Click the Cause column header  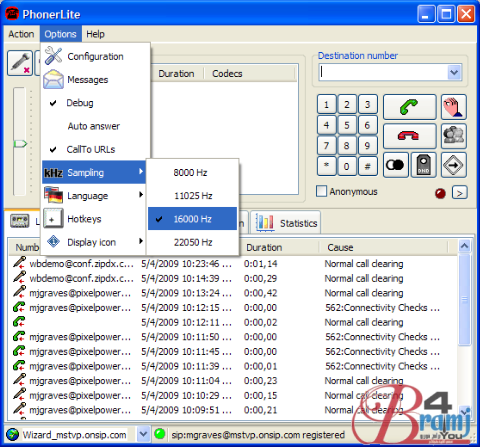pyautogui.click(x=384, y=247)
